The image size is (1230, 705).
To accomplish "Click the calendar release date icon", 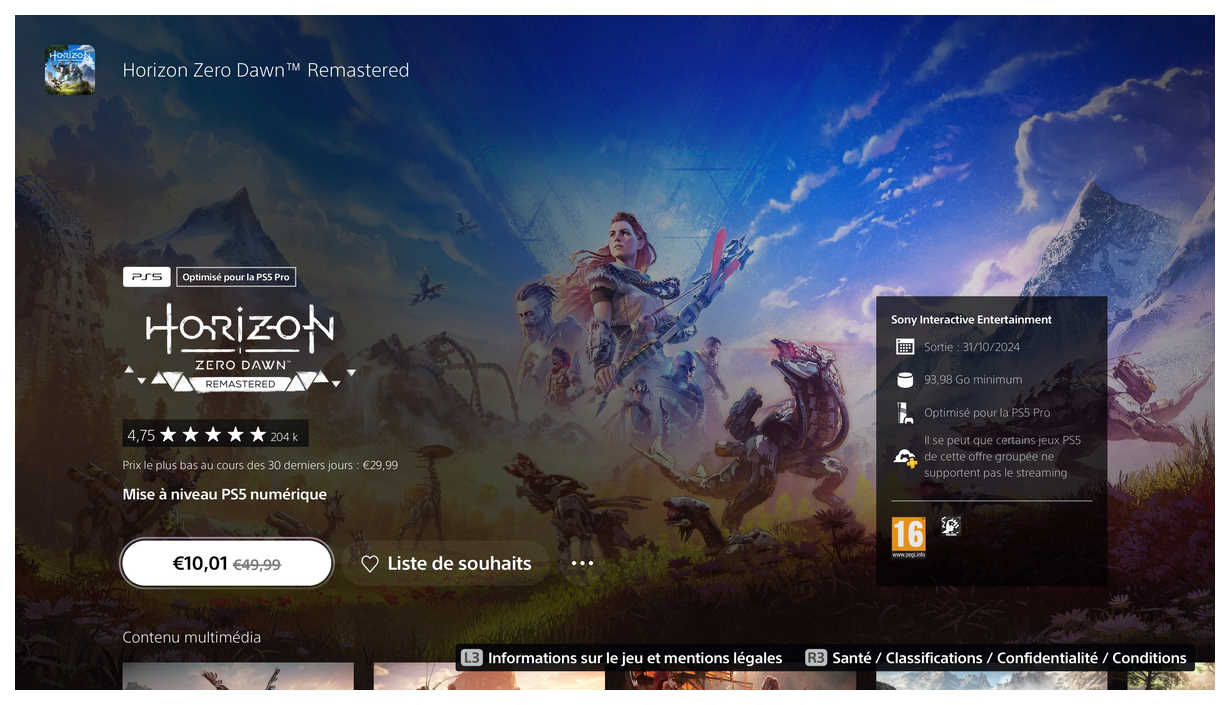I will click(x=905, y=347).
